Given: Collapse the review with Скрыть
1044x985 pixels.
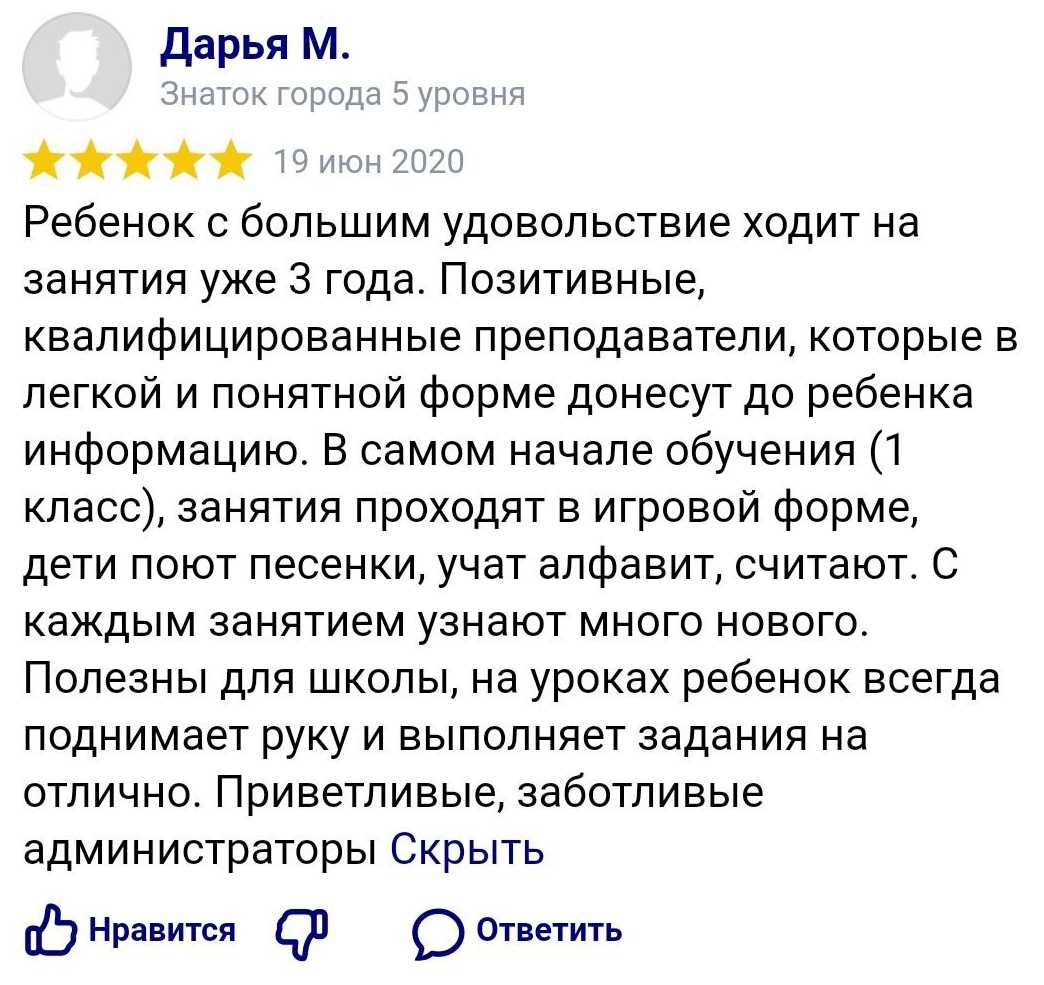Looking at the screenshot, I should pyautogui.click(x=467, y=849).
